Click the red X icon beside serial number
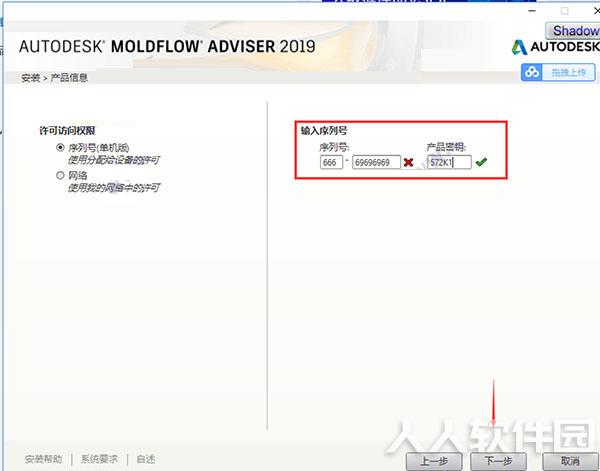The image size is (600, 471). tap(408, 163)
